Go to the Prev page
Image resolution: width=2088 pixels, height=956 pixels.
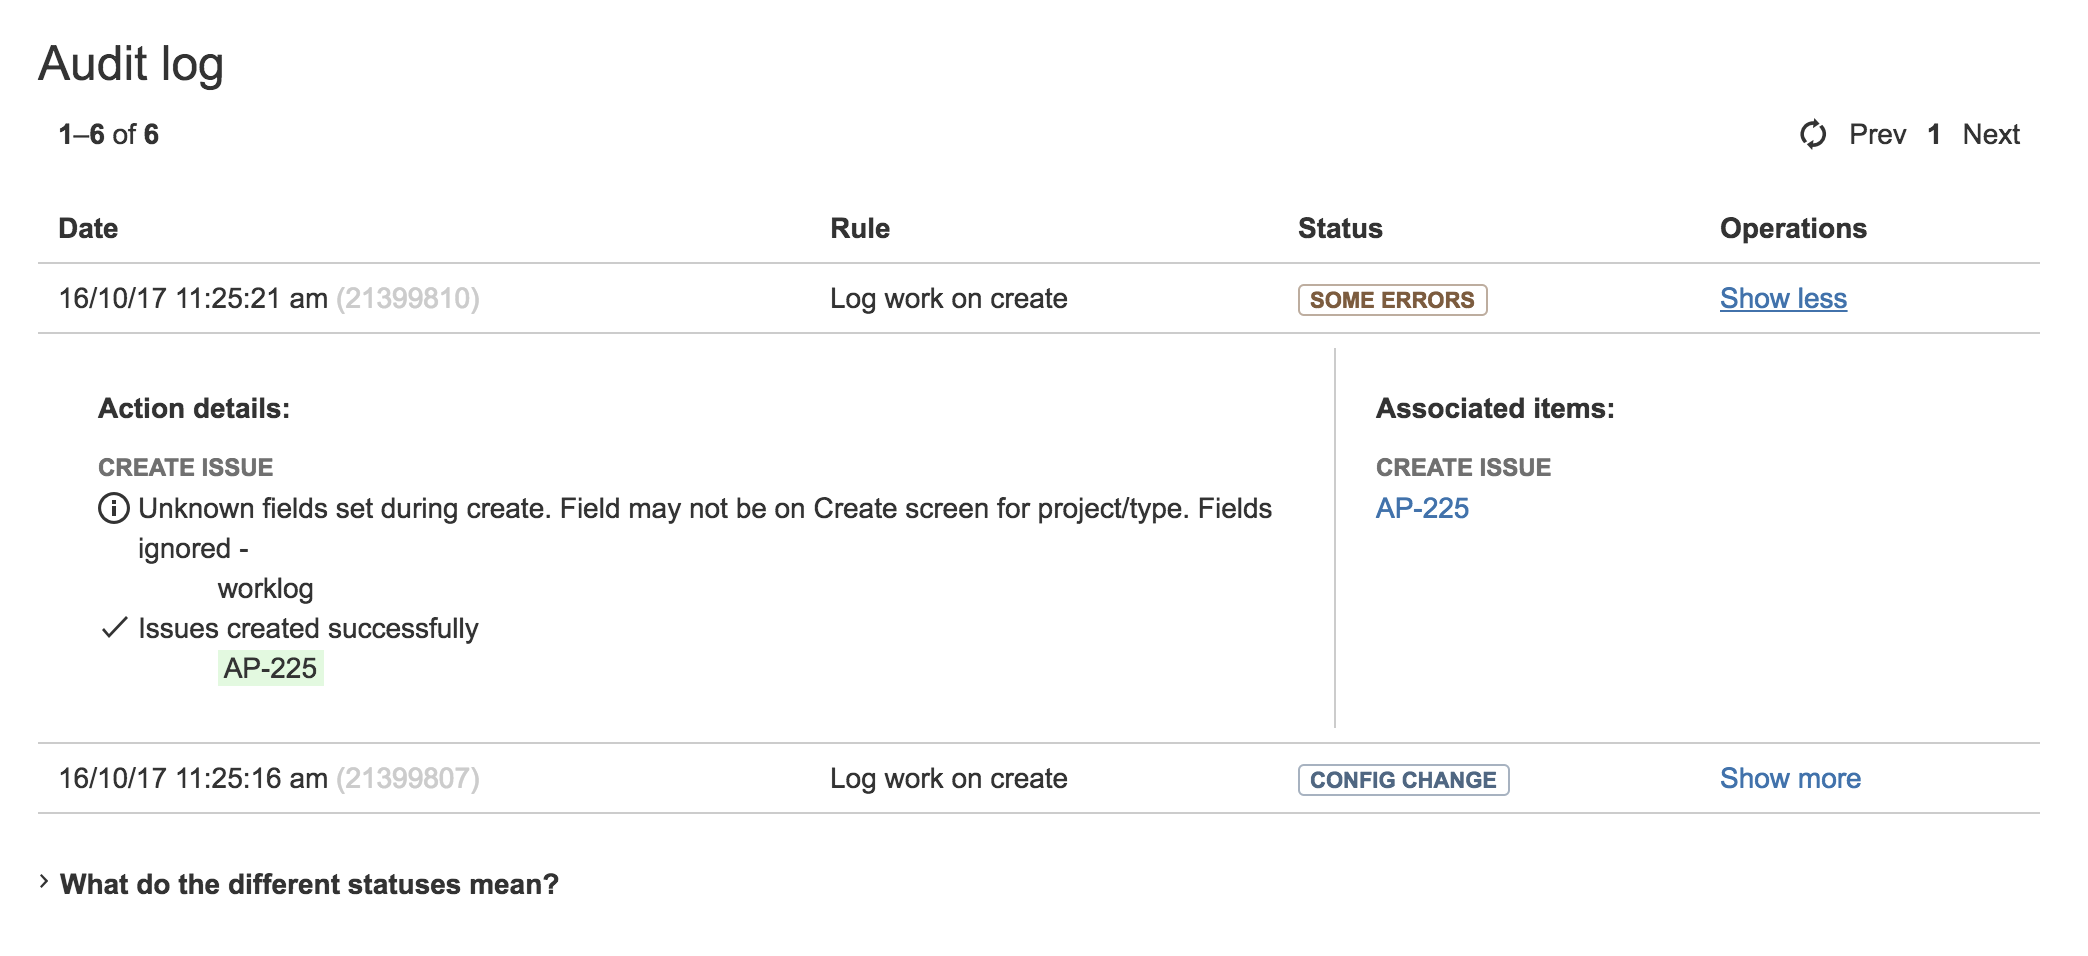[1877, 134]
